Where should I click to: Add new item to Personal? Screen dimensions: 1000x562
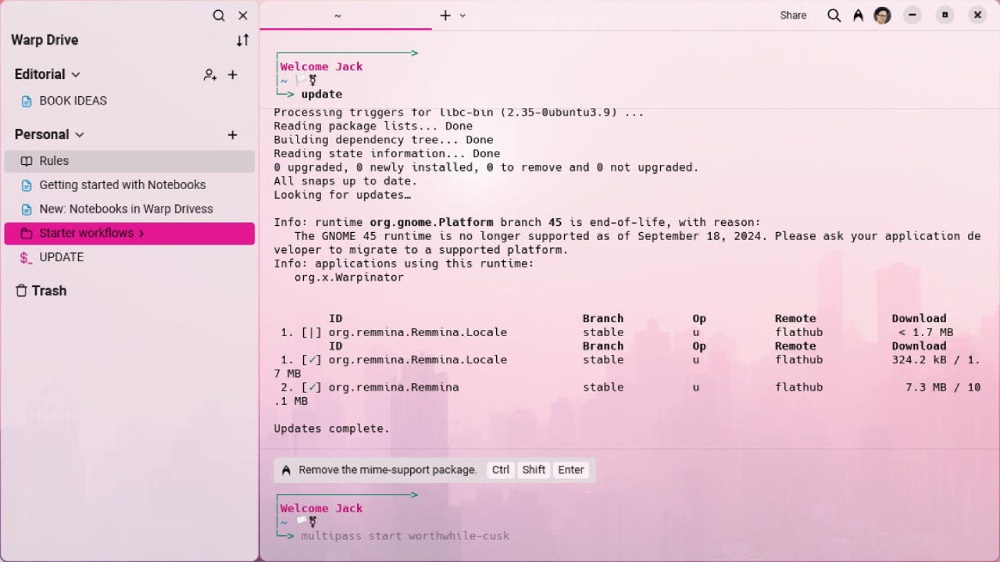pos(233,135)
